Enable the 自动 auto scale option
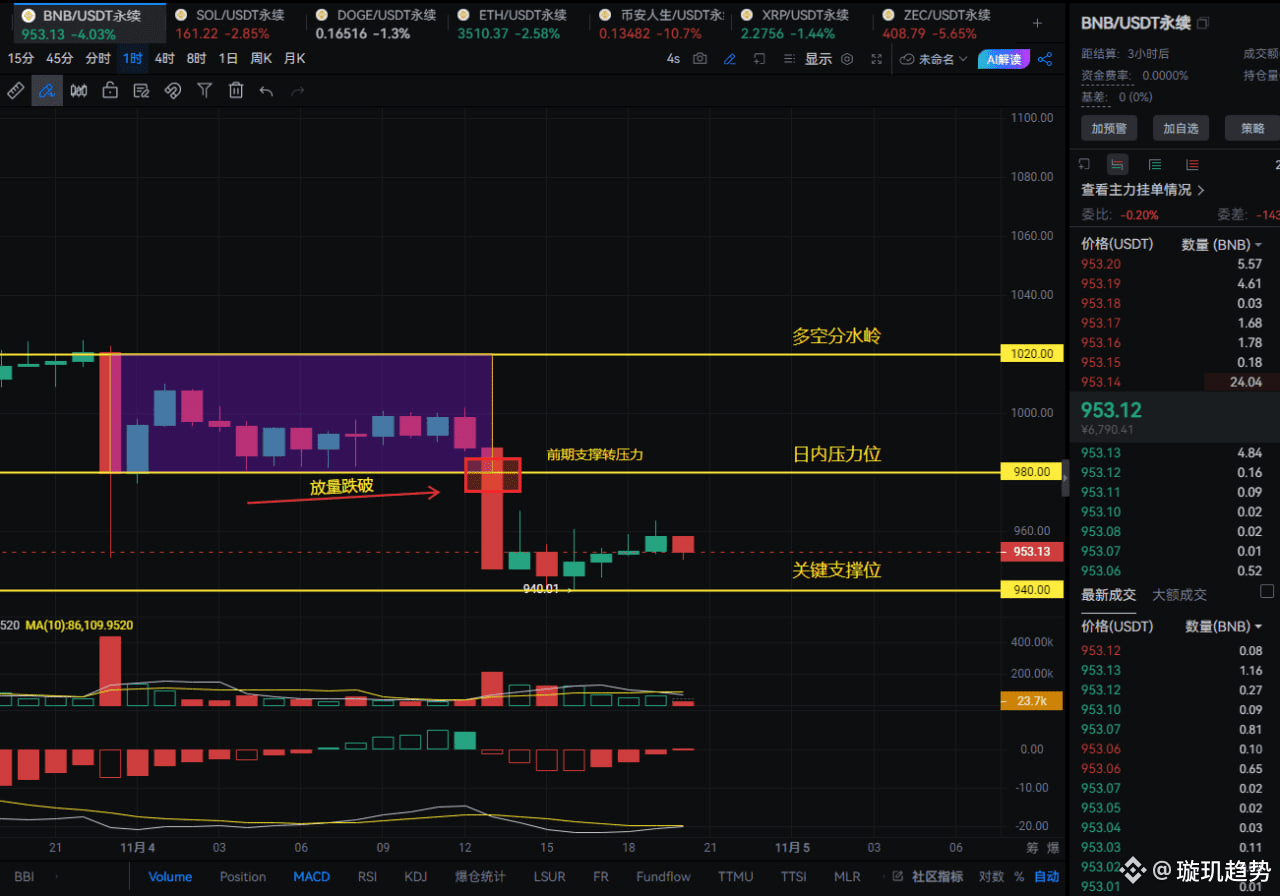1280x896 pixels. click(1047, 877)
